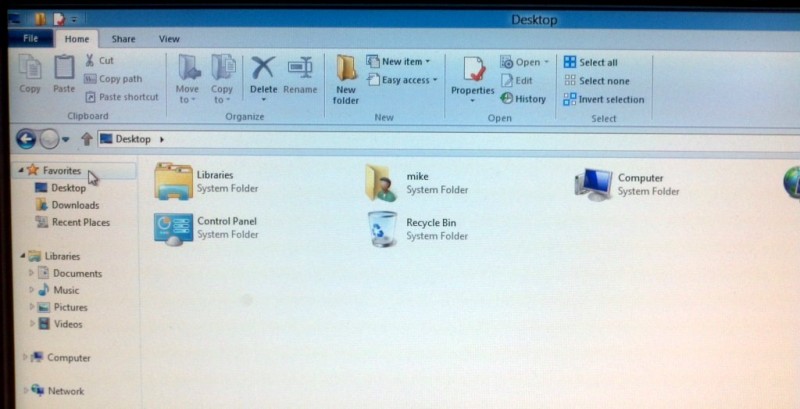Open the View ribbon tab
Screen dimensions: 800x409
click(169, 39)
